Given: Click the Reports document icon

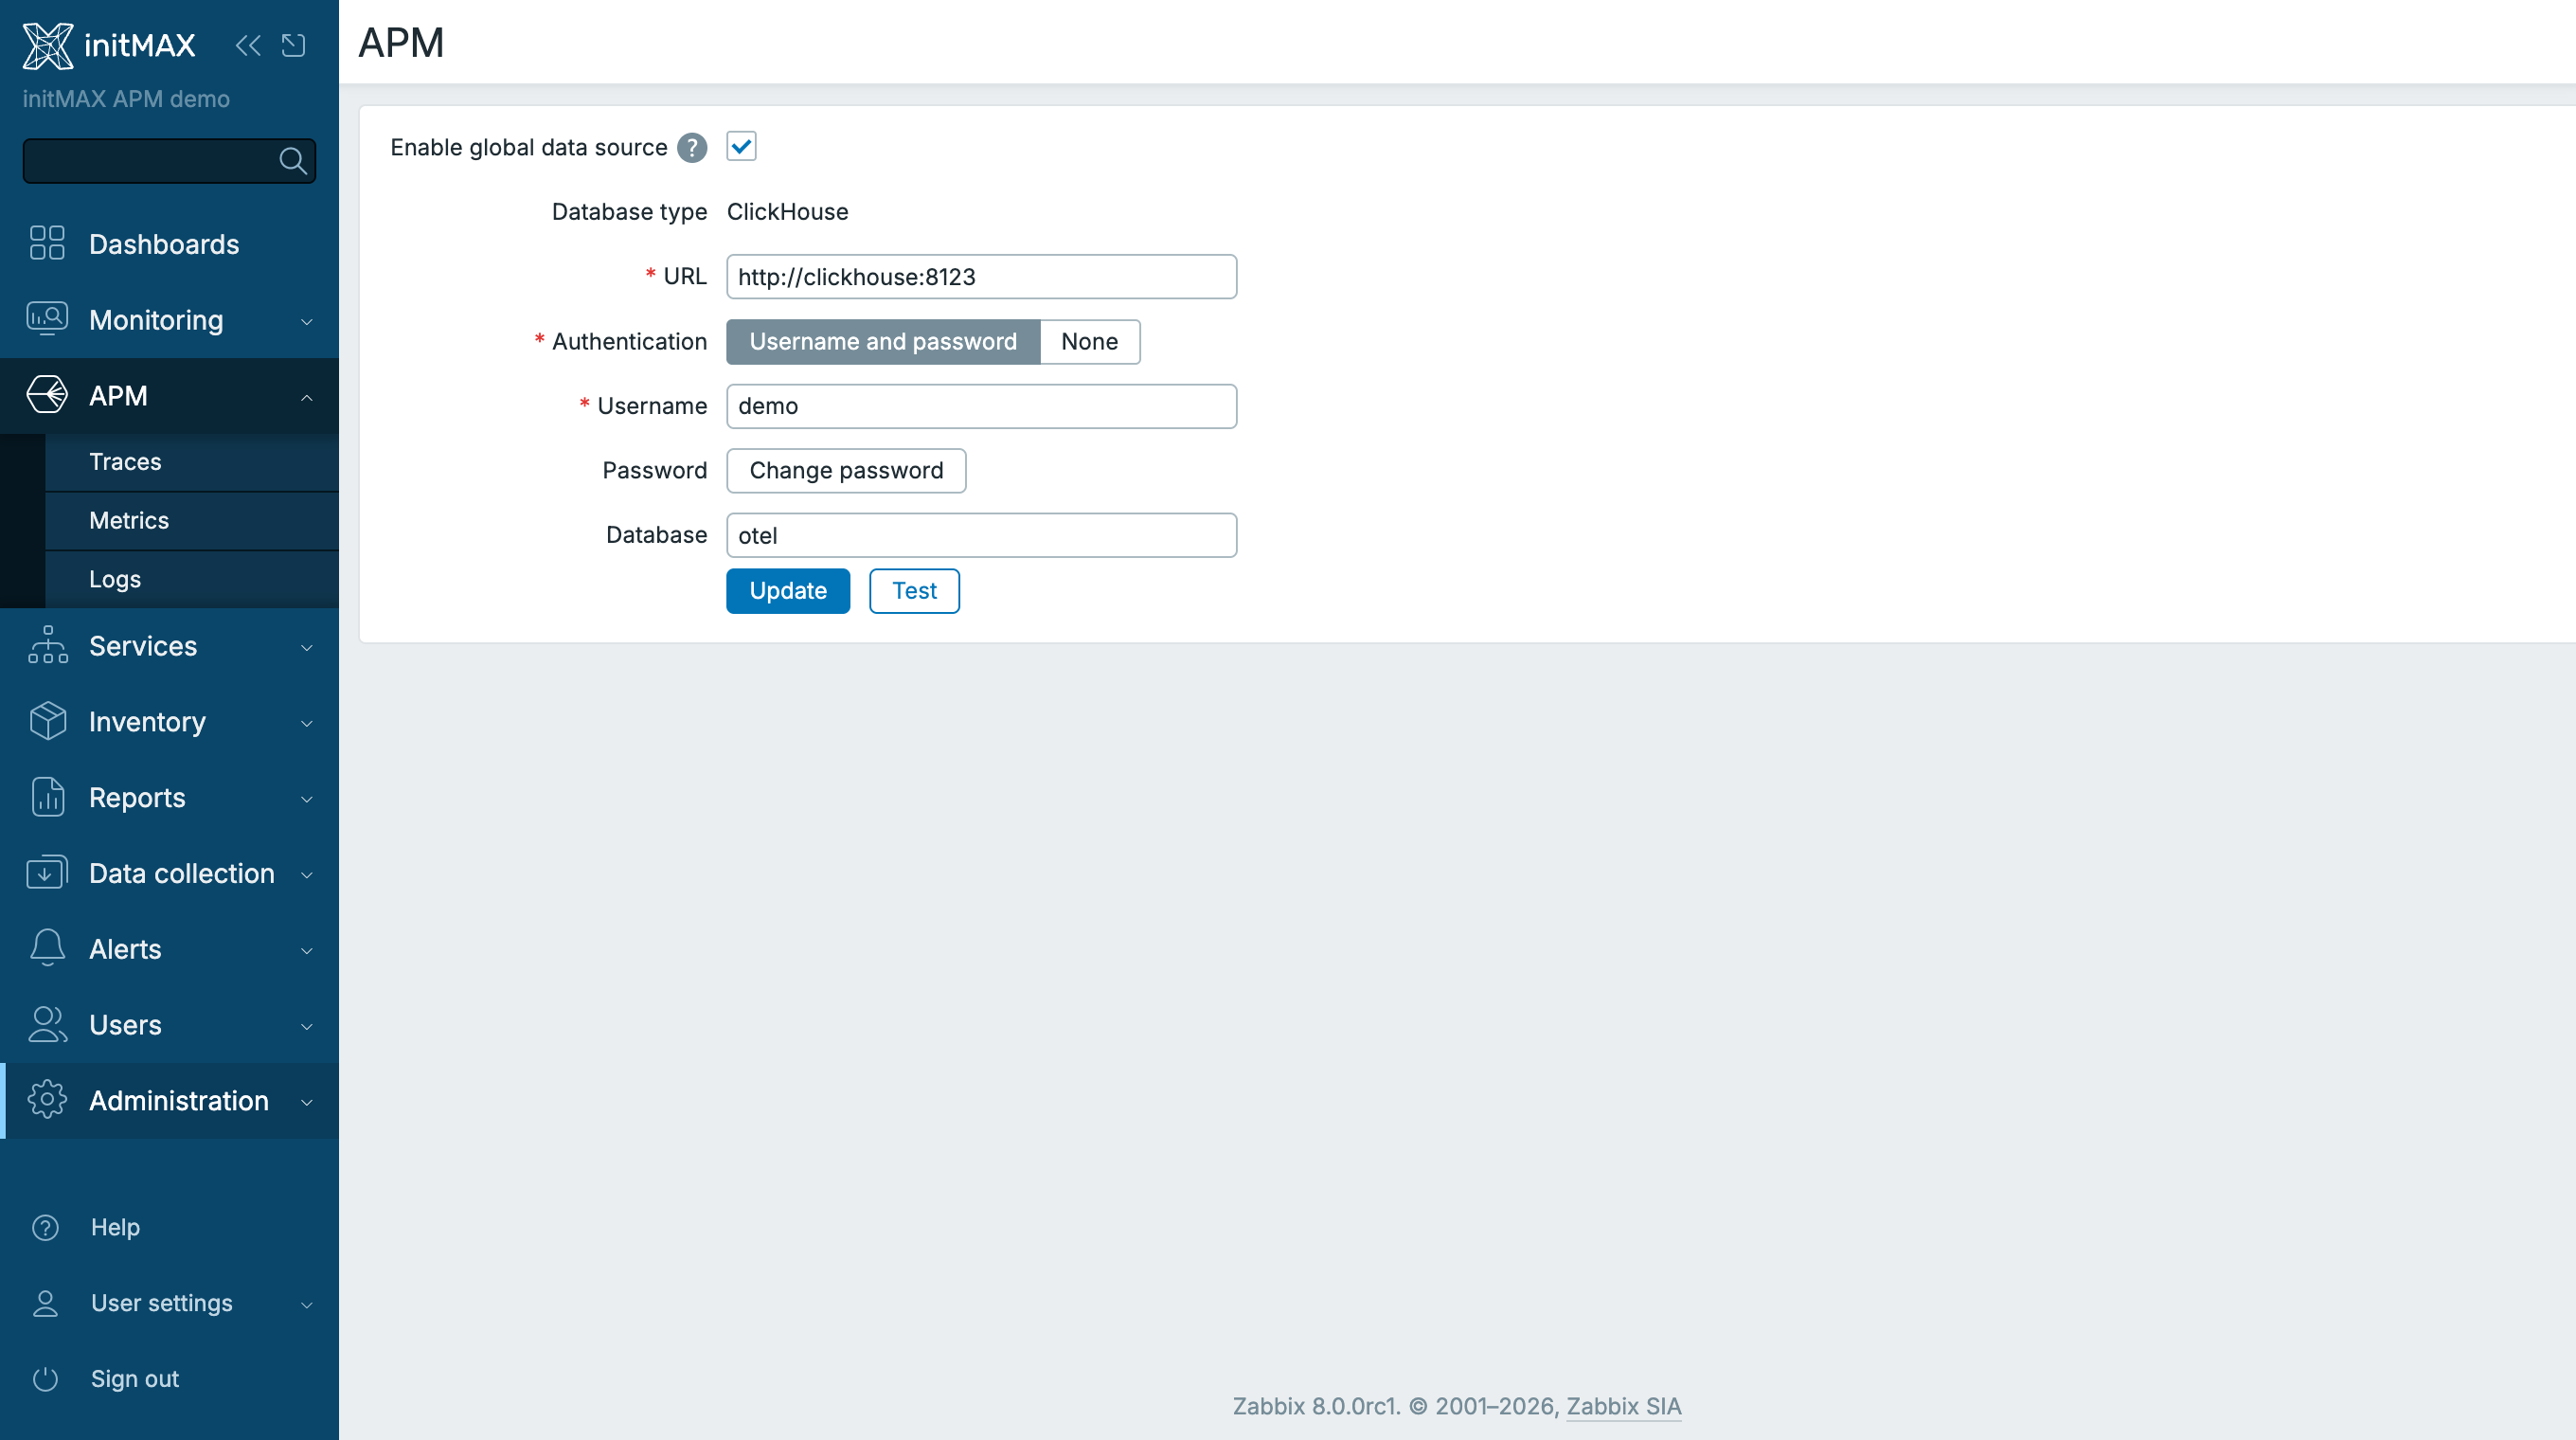Looking at the screenshot, I should (x=47, y=797).
